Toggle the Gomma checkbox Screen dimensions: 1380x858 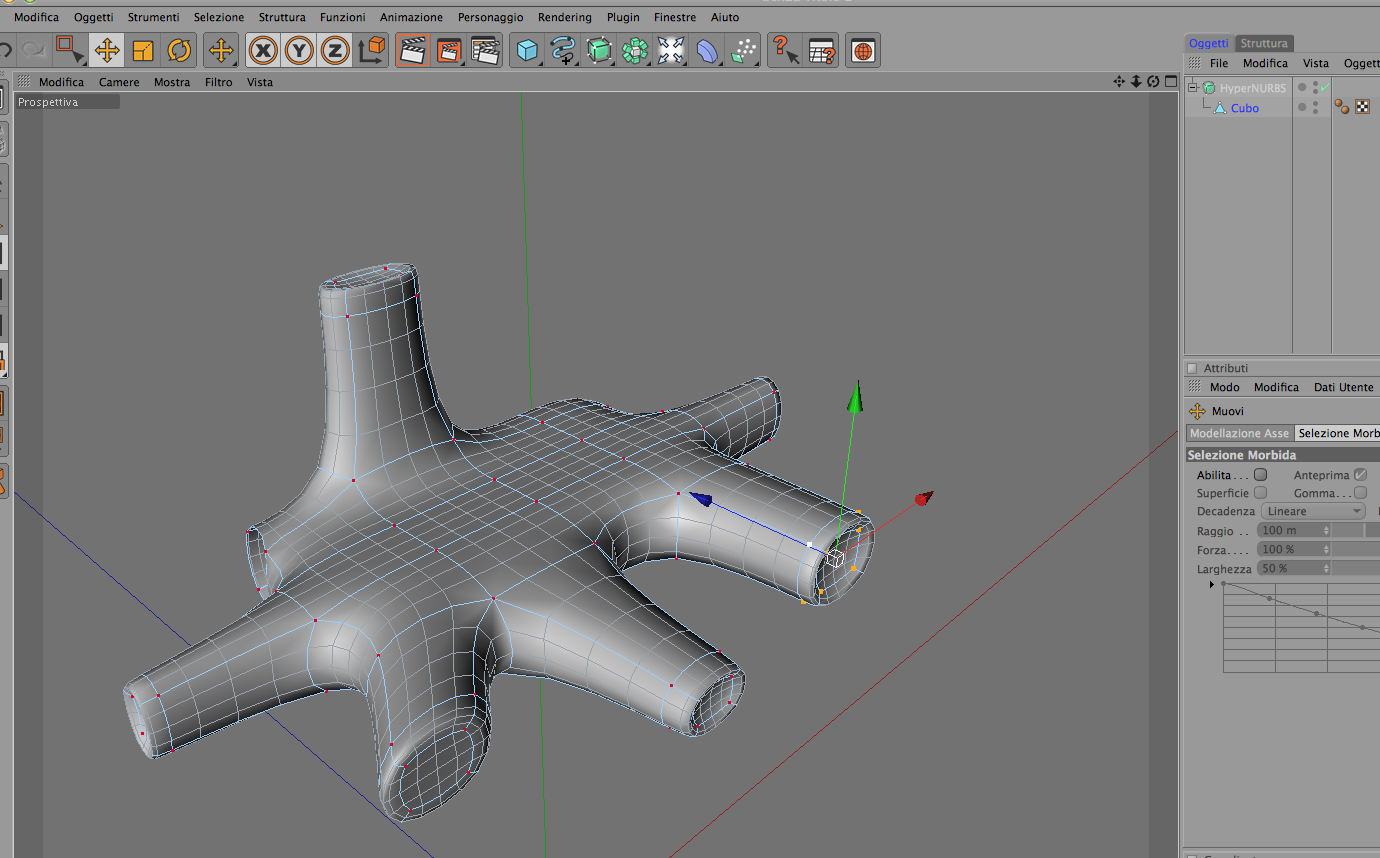1360,493
